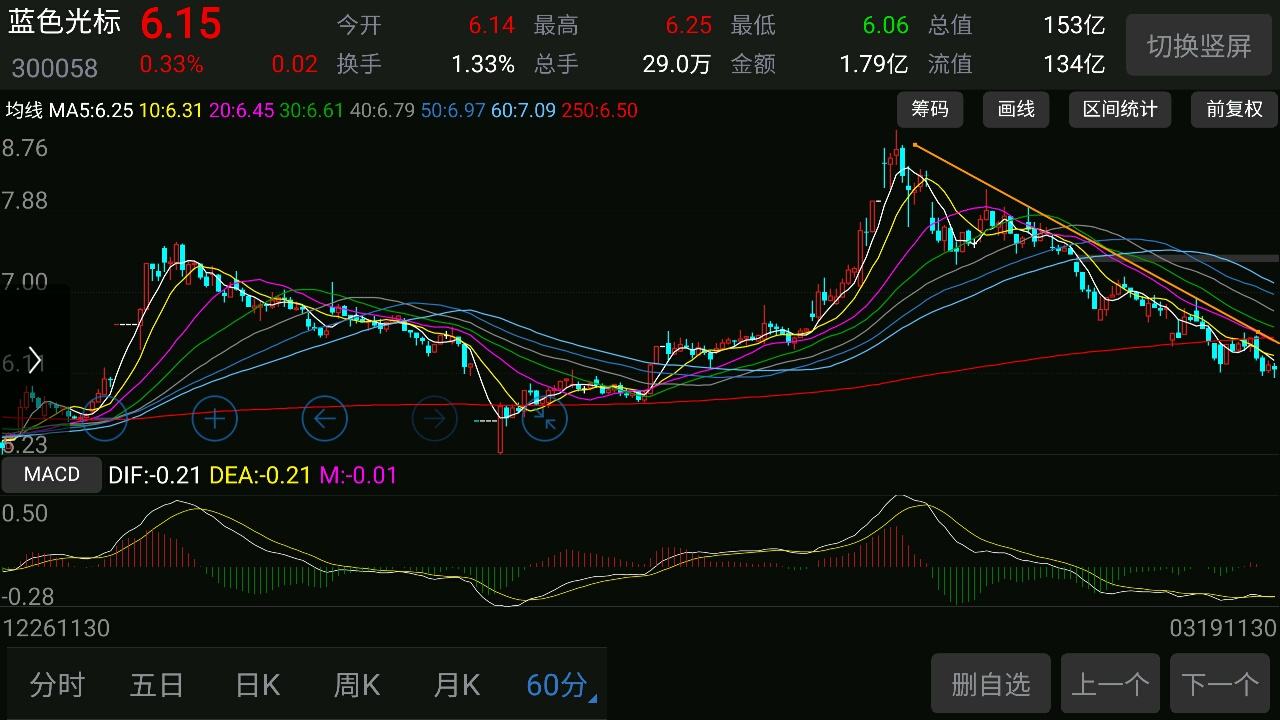Tap the 7.88 price axis label
This screenshot has height=720, width=1280.
click(x=25, y=201)
